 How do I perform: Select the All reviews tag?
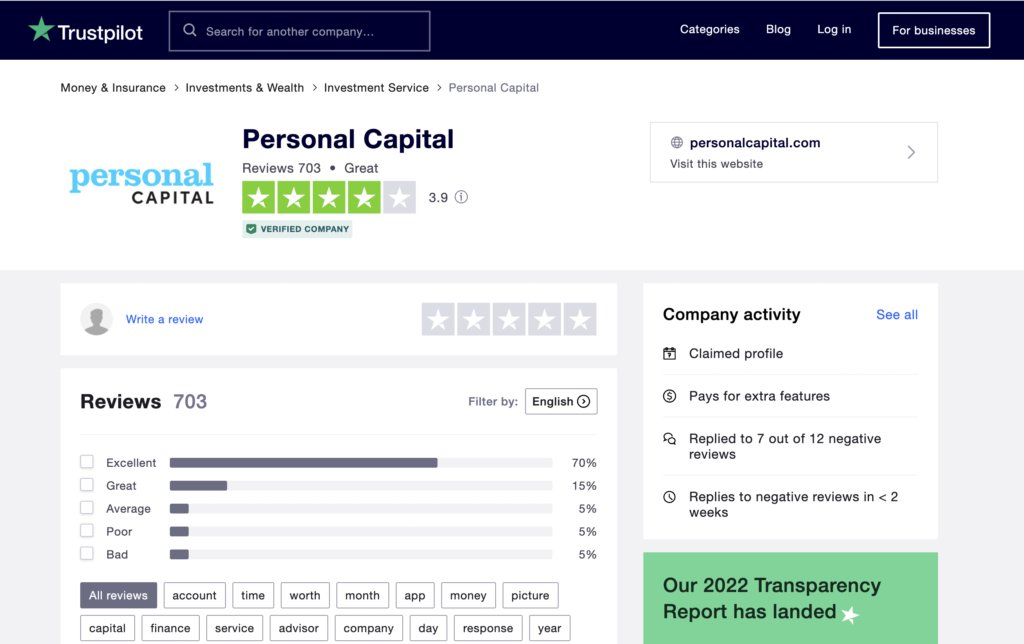pyautogui.click(x=118, y=595)
